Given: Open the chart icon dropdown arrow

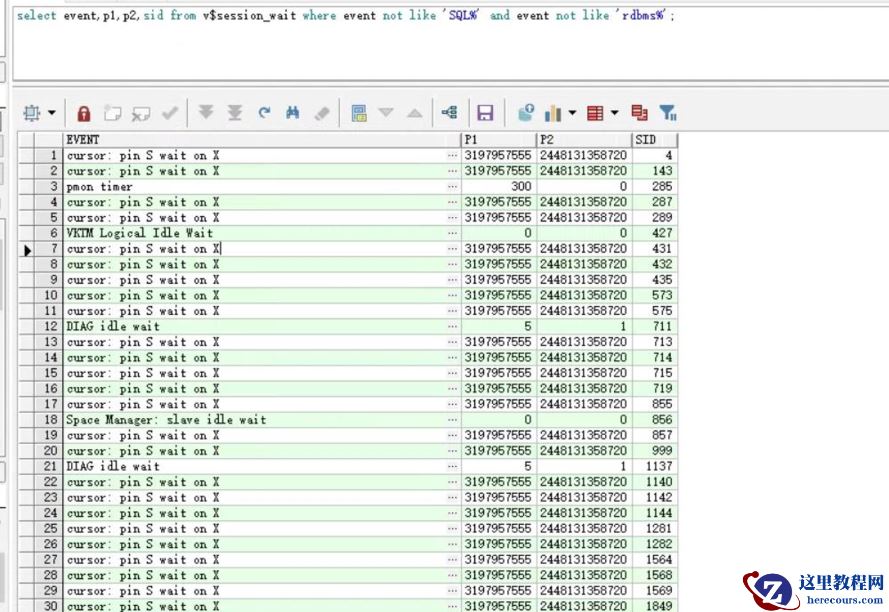Looking at the screenshot, I should 572,112.
